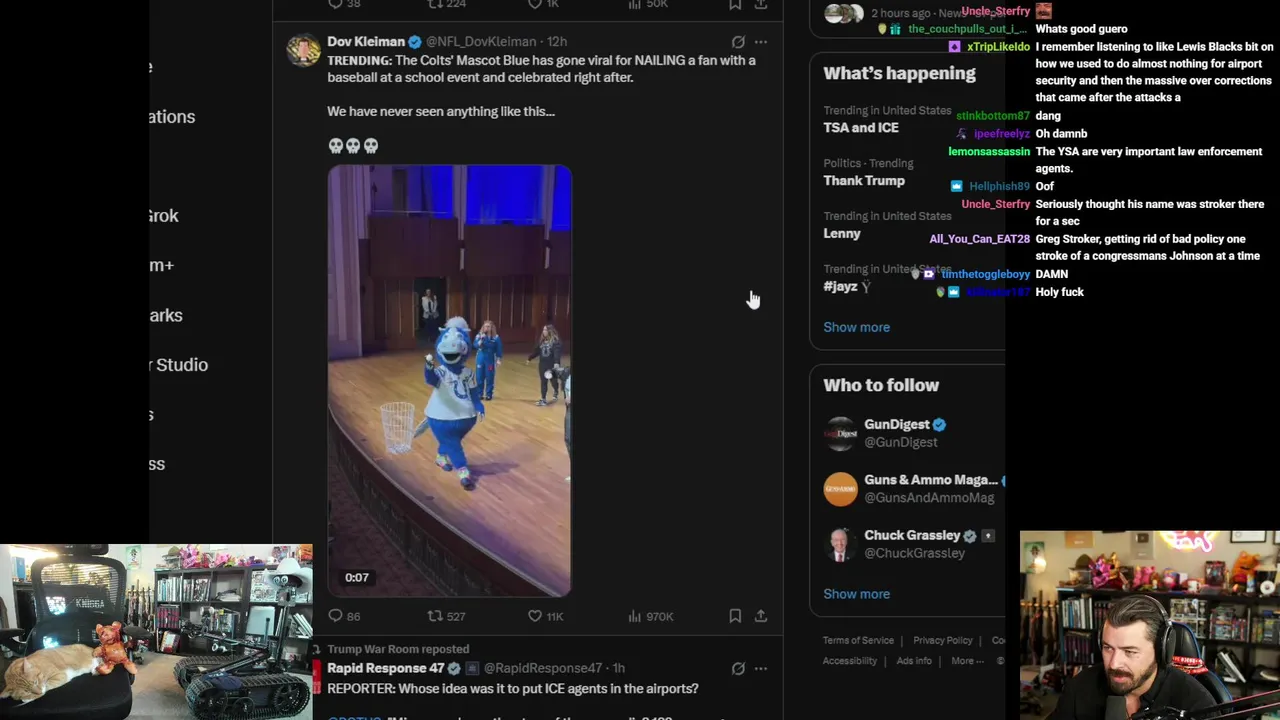Open GunDigest profile name
1280x720 pixels.
click(897, 425)
